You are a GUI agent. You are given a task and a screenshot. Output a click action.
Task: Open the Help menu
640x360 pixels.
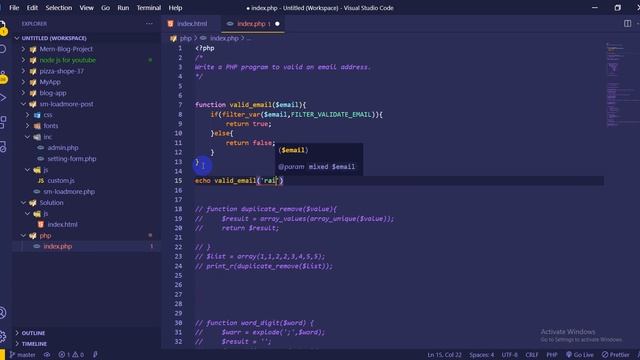175,8
